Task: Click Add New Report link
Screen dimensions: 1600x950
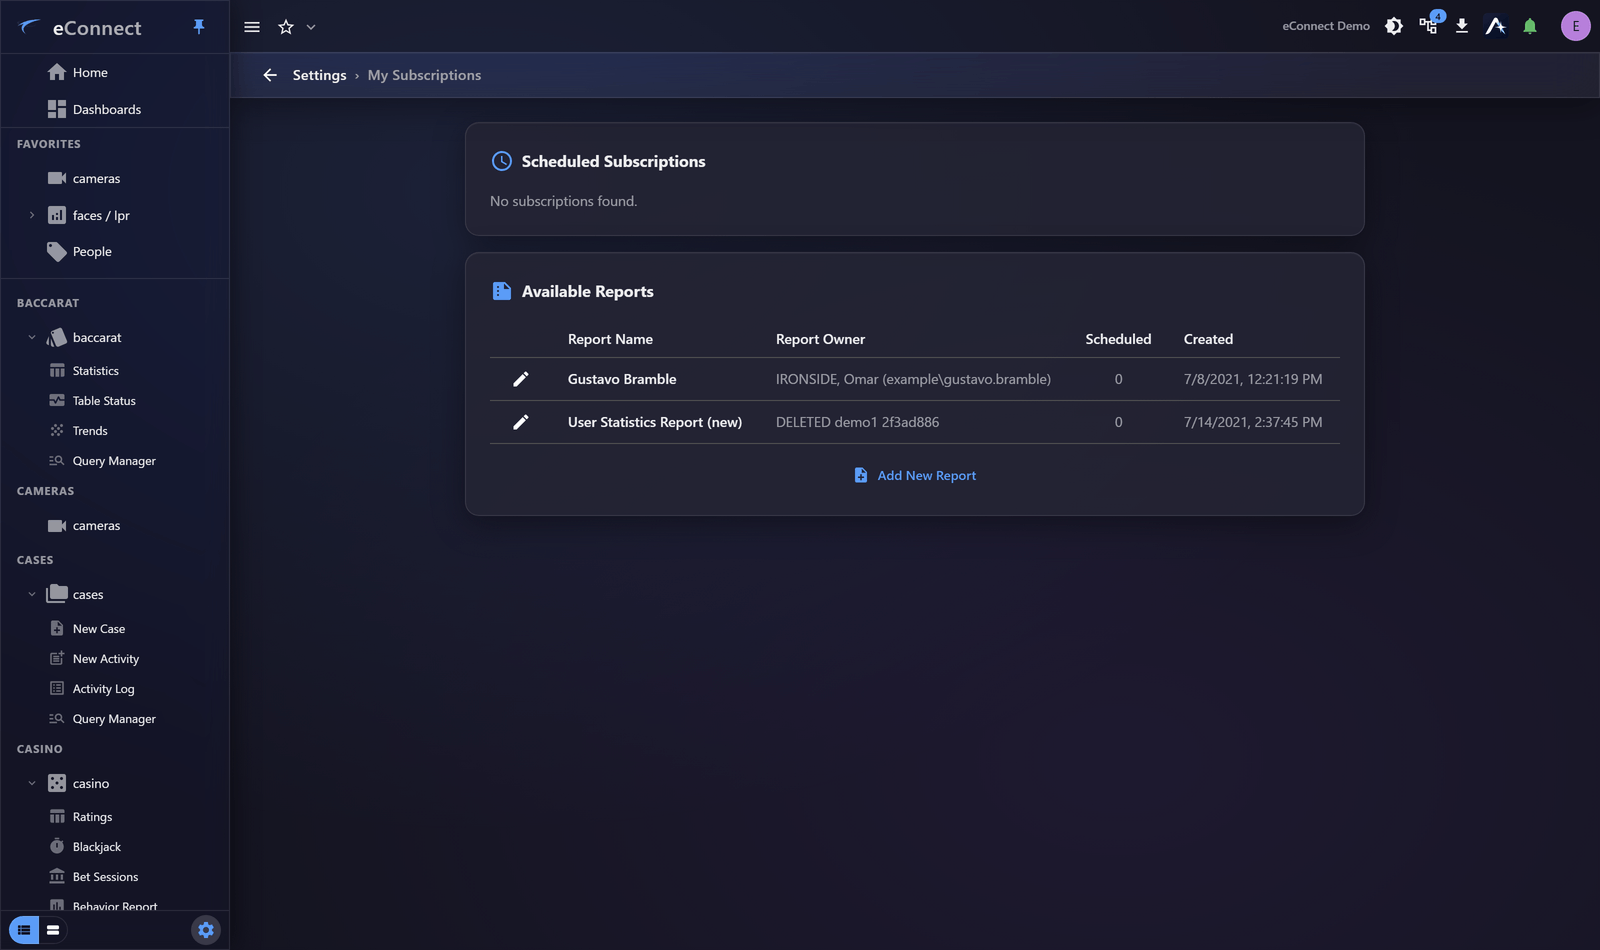Action: 915,475
